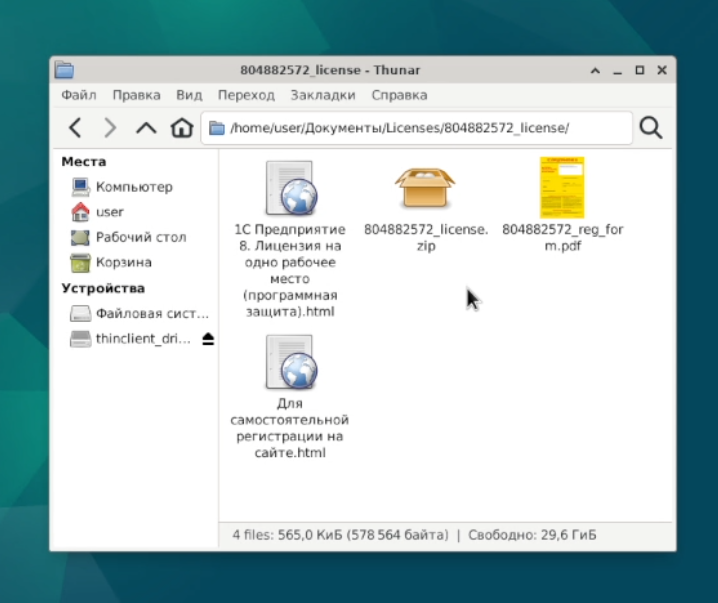The height and width of the screenshot is (603, 718).
Task: Select the 1C Предприятие license html file icon
Action: [x=292, y=188]
